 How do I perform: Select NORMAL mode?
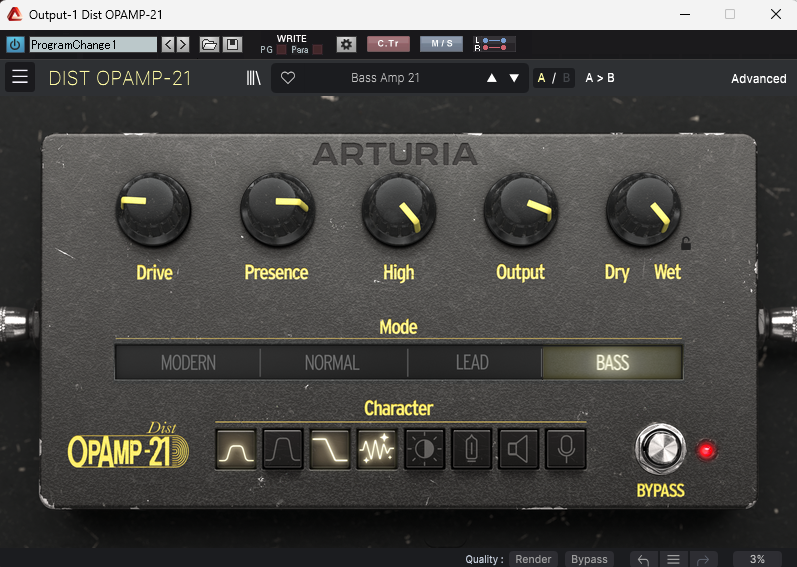click(x=332, y=362)
